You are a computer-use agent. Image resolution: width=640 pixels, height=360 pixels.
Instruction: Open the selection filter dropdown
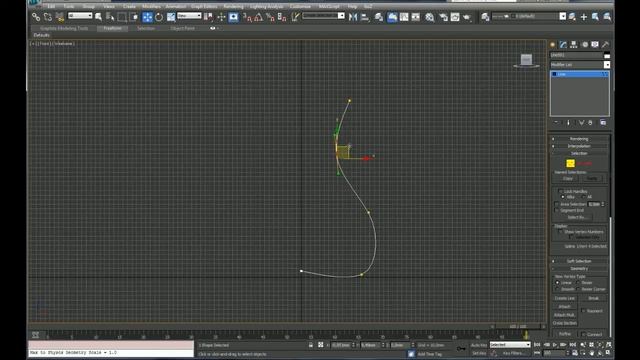pyautogui.click(x=80, y=16)
